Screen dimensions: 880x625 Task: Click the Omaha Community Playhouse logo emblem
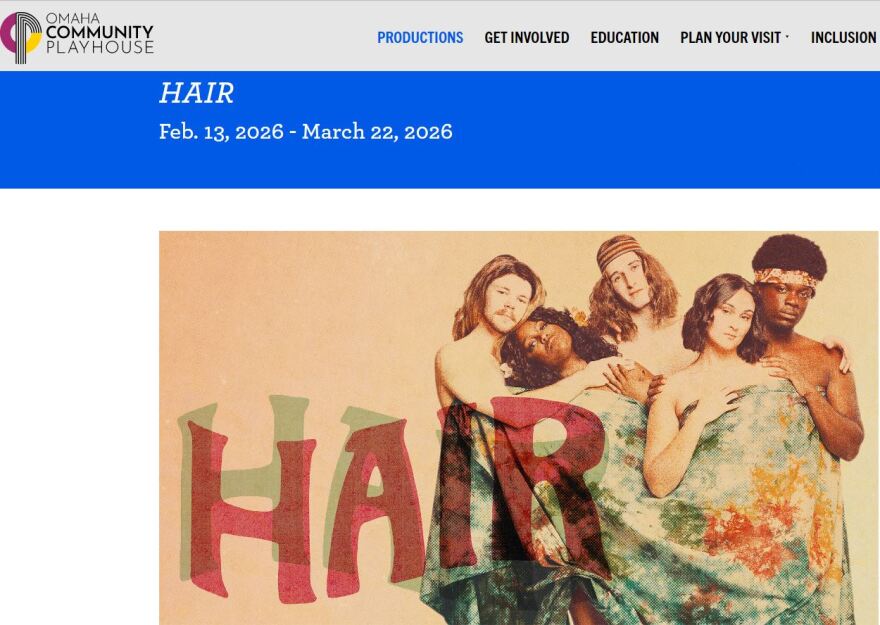(21, 38)
